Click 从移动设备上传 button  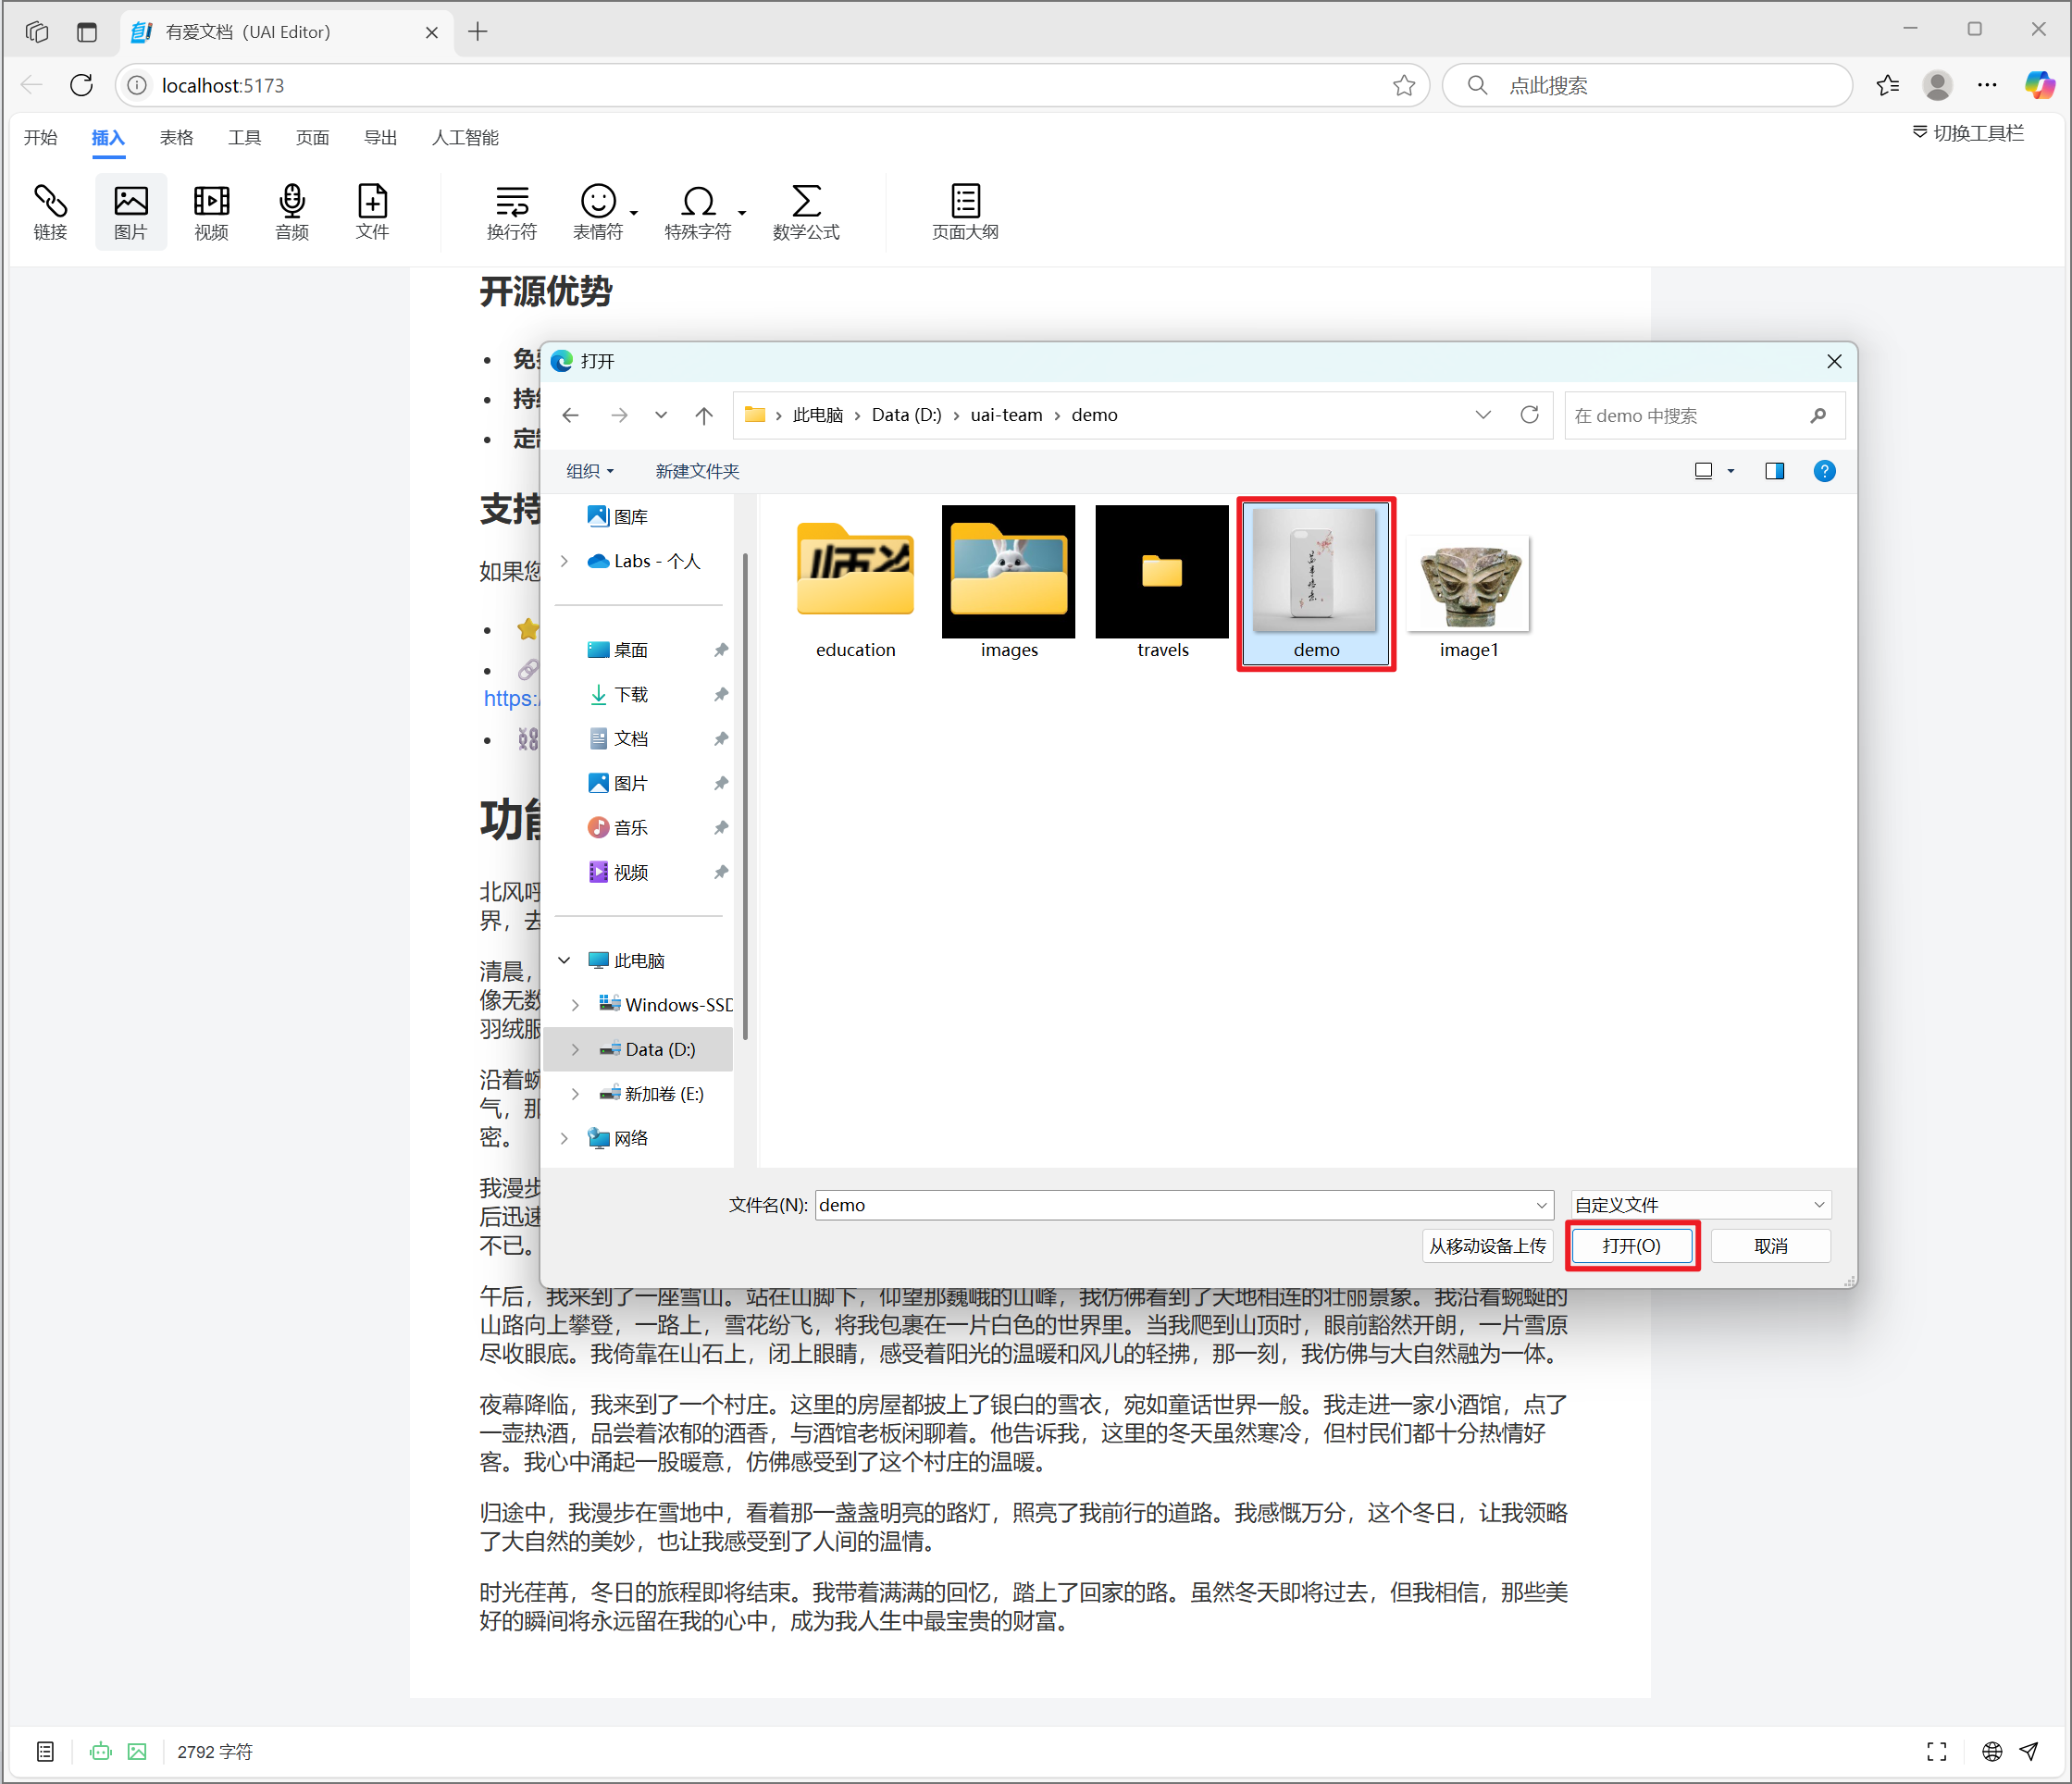1487,1246
